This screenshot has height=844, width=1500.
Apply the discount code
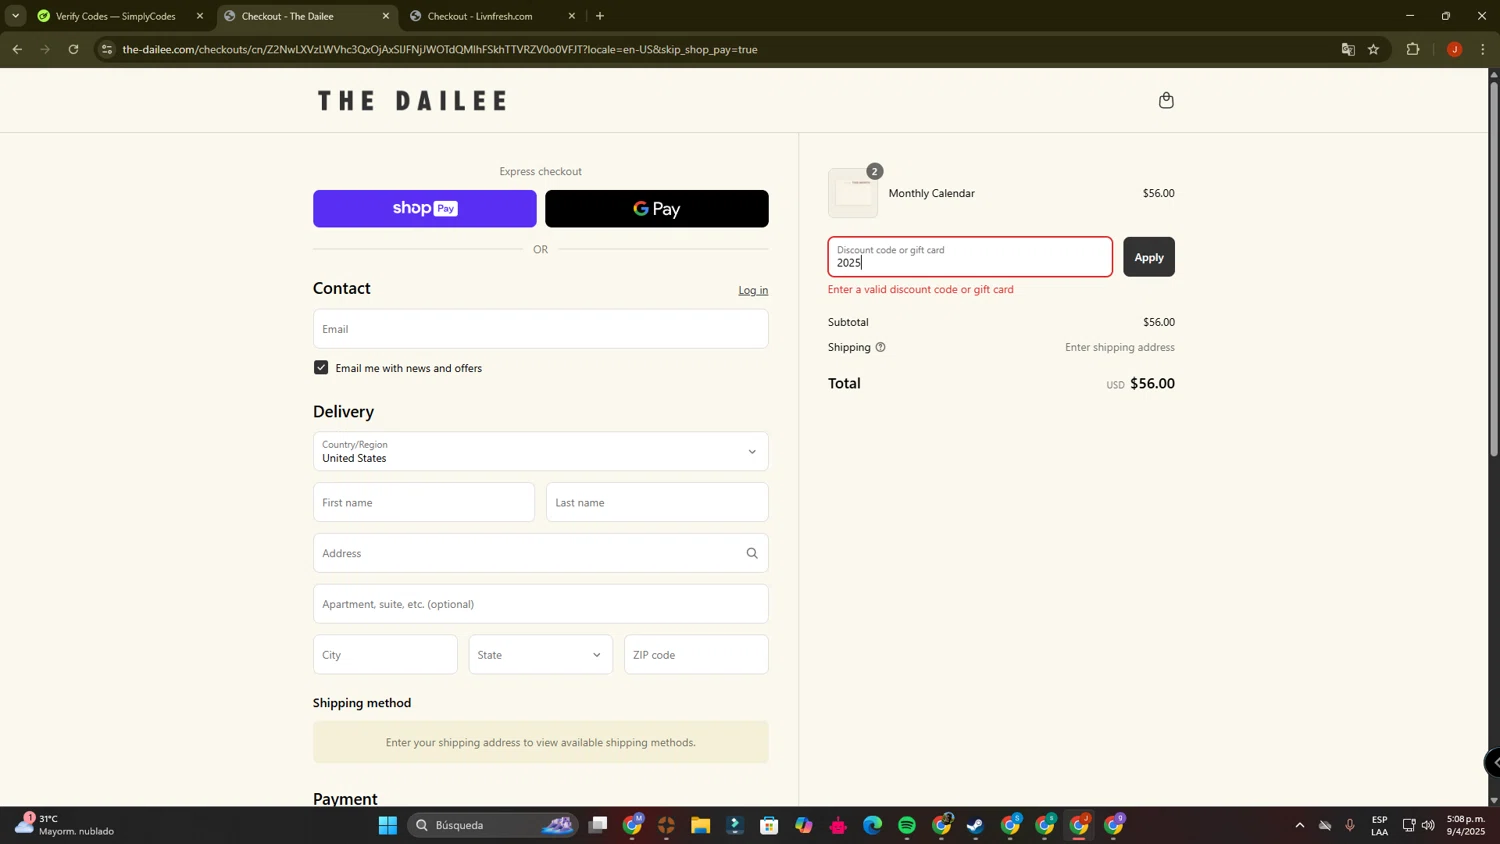1149,257
